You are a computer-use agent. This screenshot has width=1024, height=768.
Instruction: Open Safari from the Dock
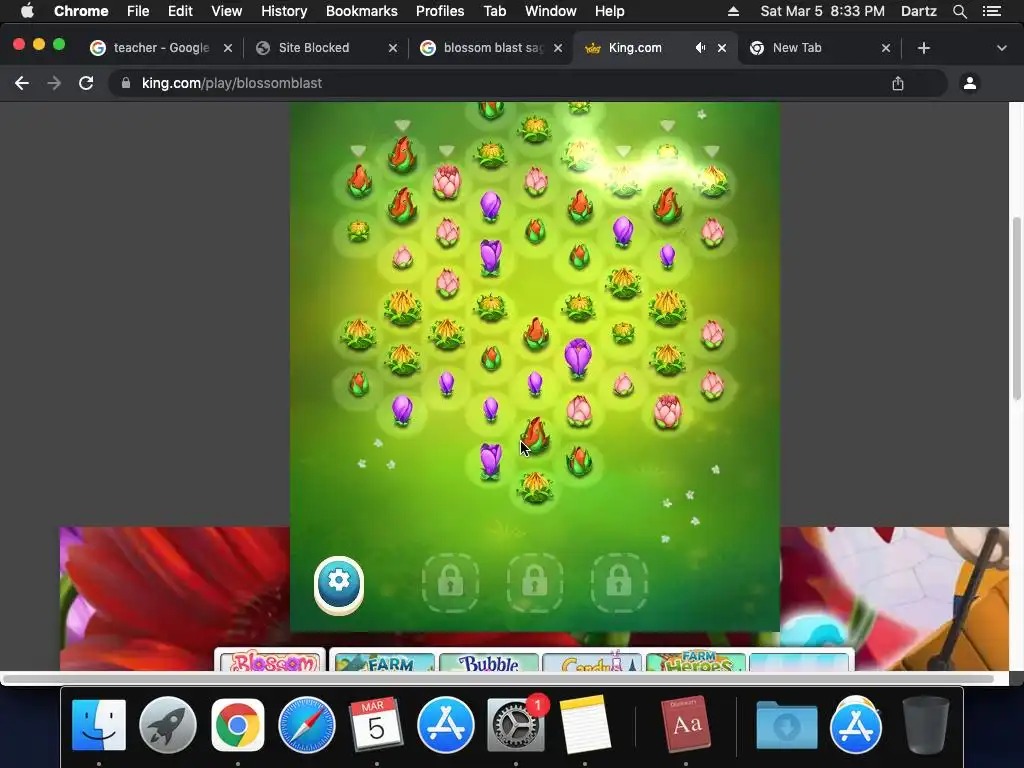coord(307,725)
